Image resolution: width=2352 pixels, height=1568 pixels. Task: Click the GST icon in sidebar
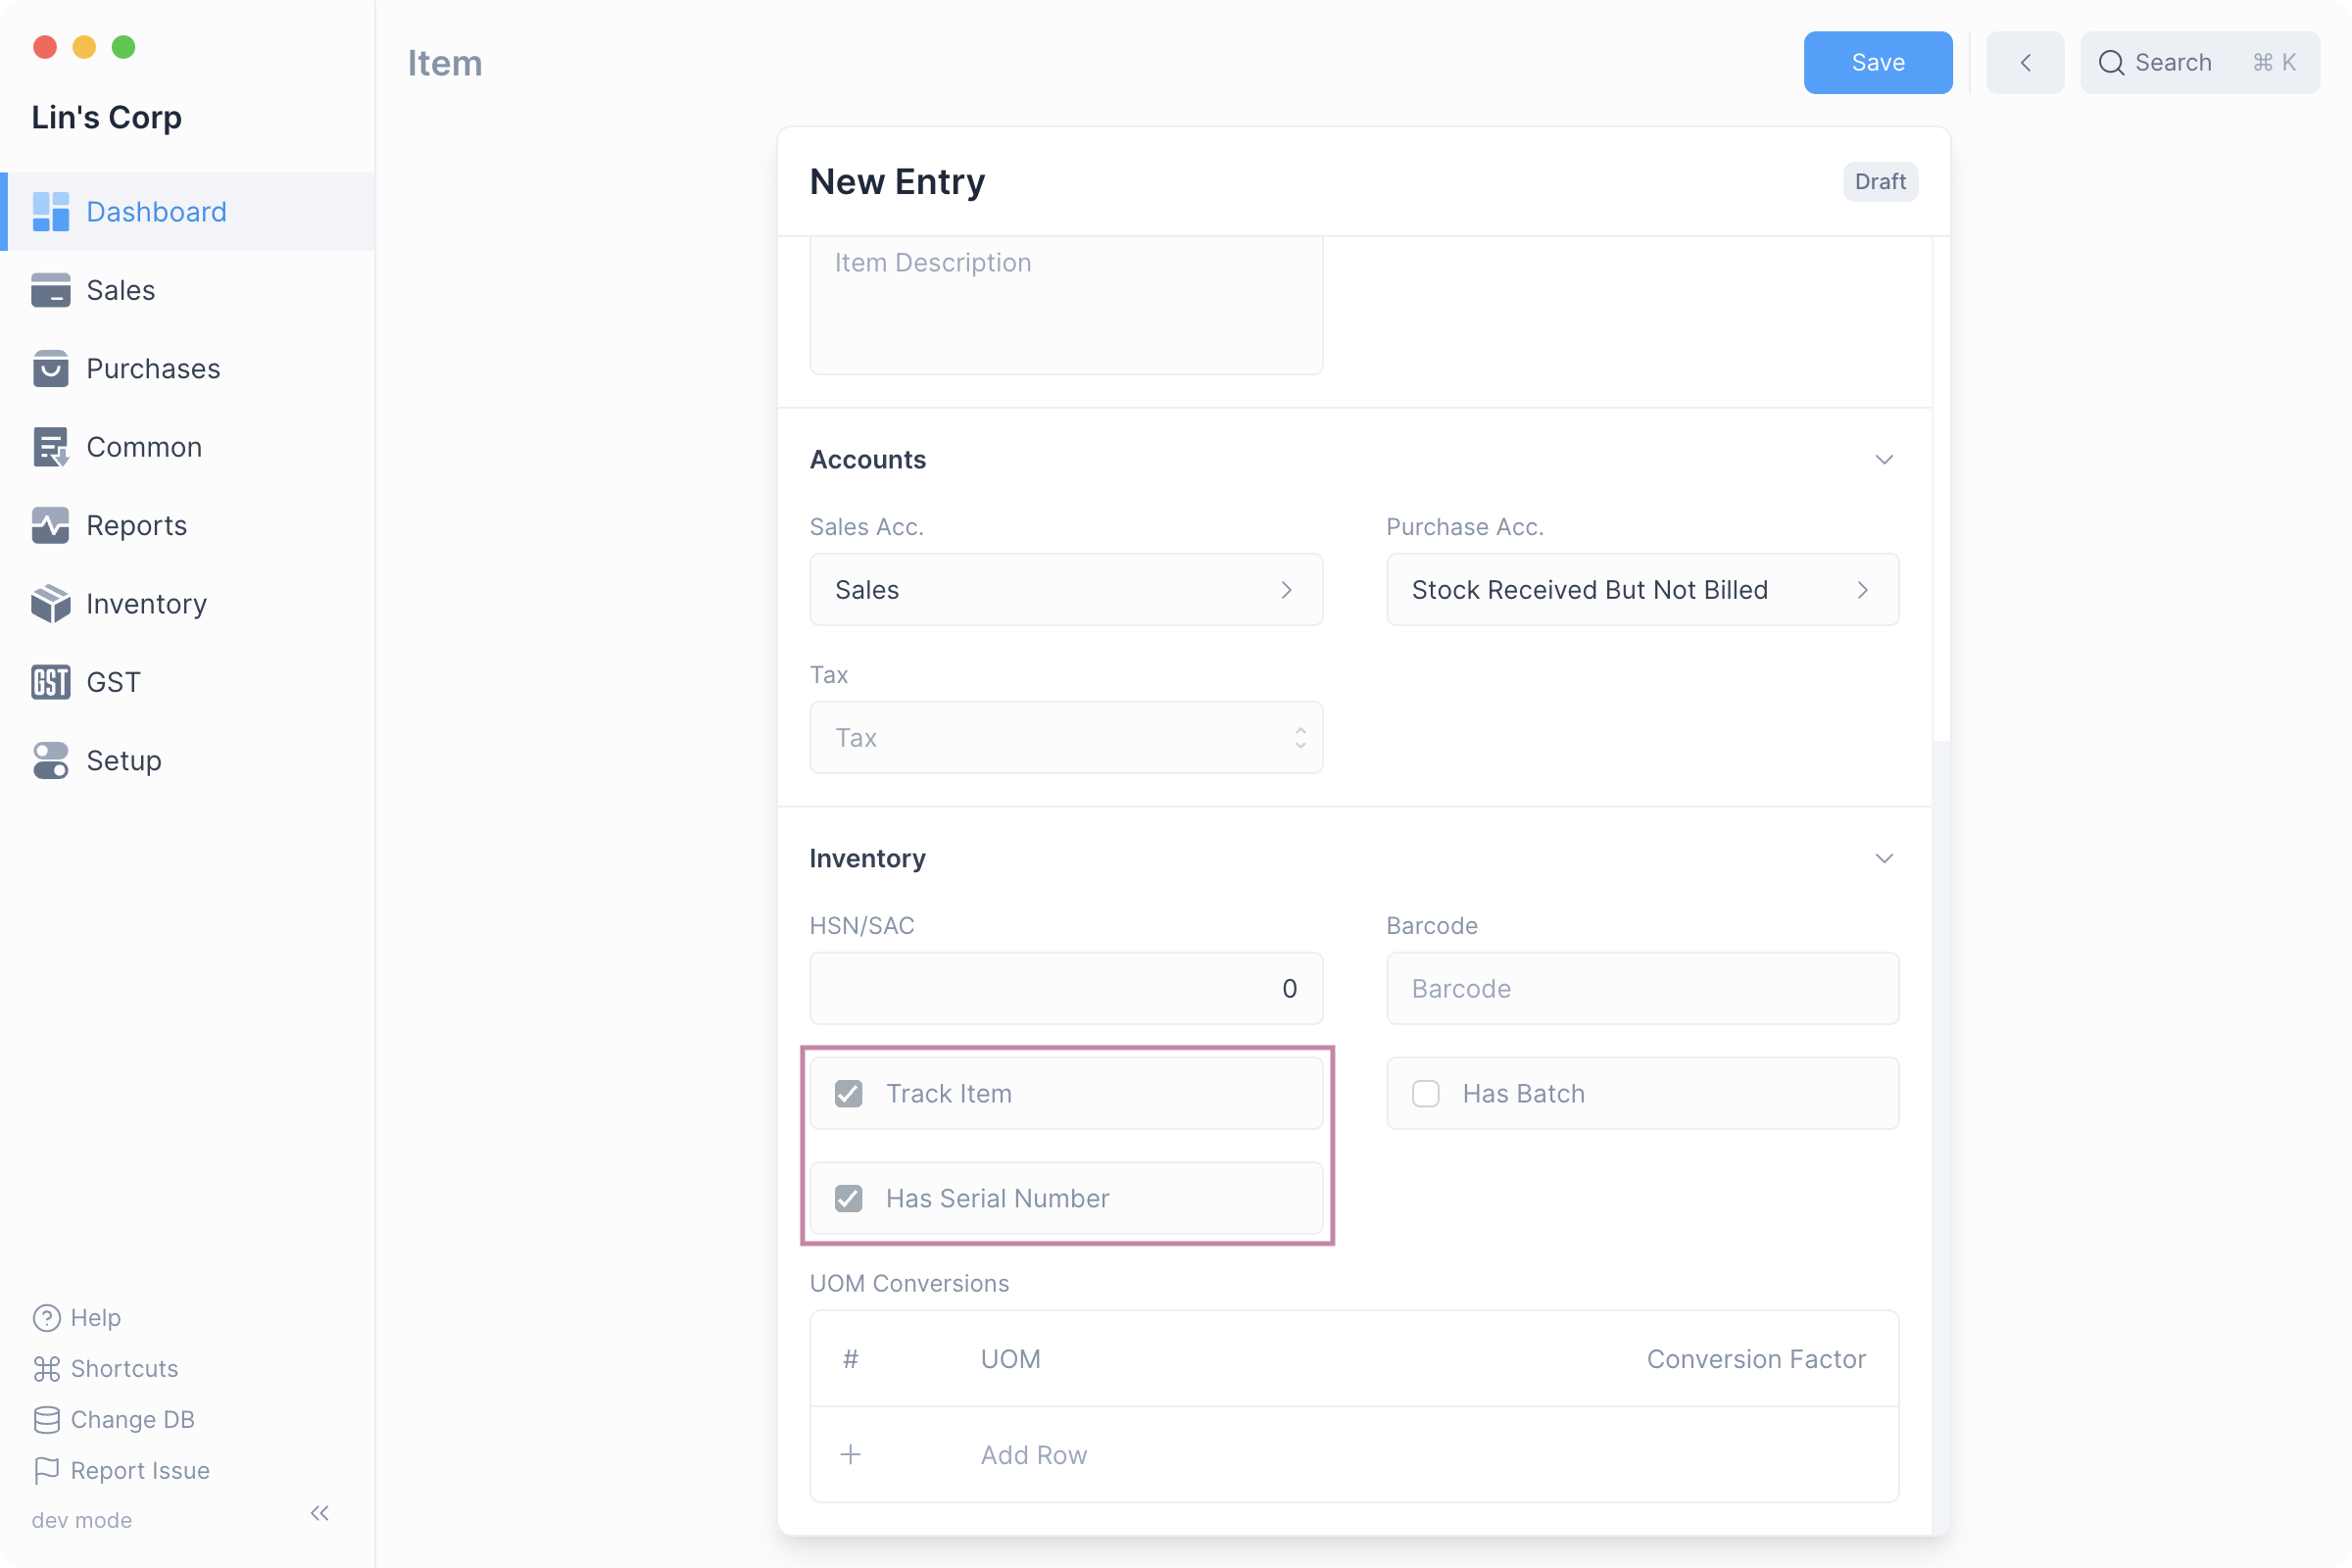50,682
